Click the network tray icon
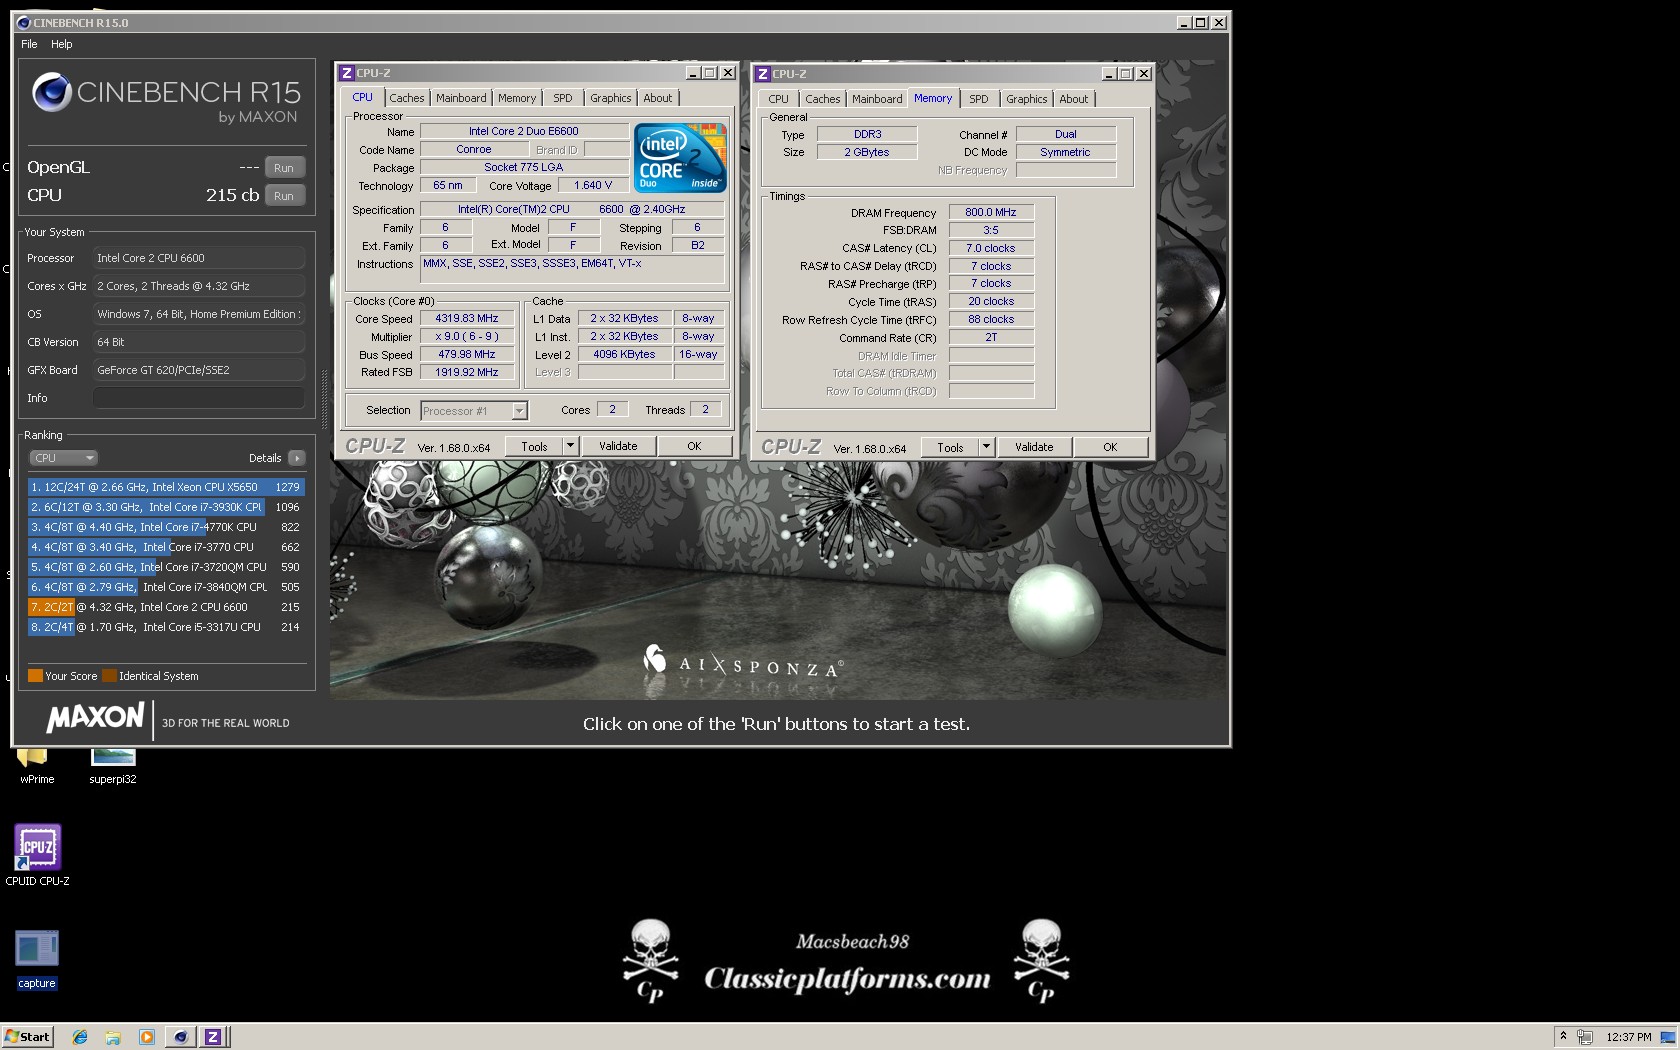Screen dimensions: 1680x1050 1584,1037
